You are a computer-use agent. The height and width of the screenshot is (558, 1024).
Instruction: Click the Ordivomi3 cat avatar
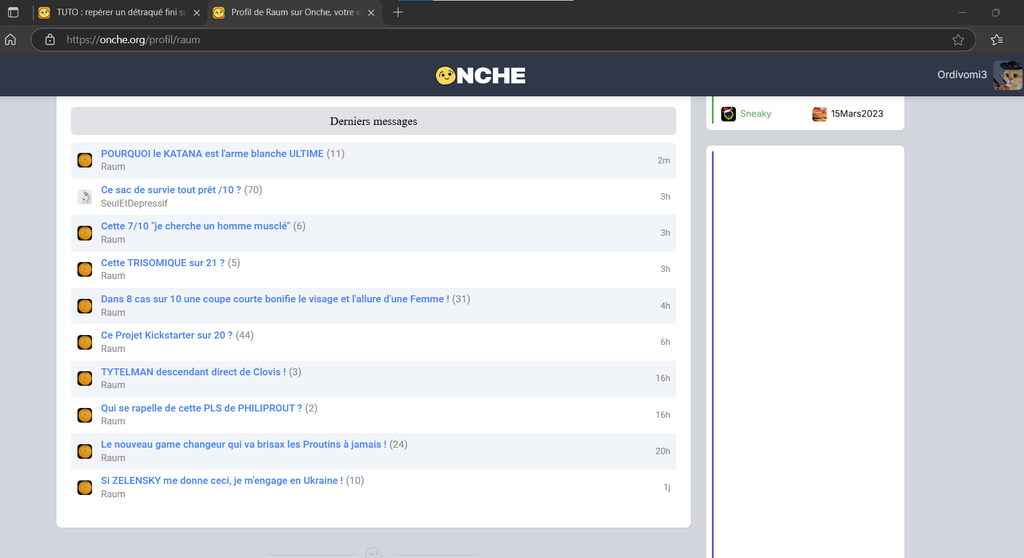pos(1008,75)
